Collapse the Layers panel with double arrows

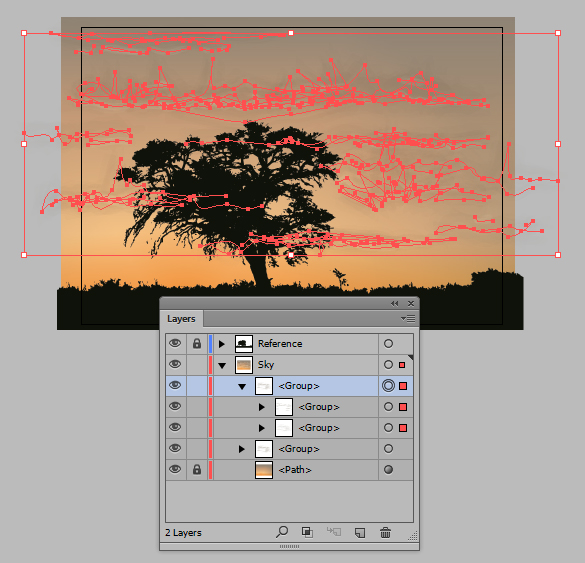[x=394, y=303]
